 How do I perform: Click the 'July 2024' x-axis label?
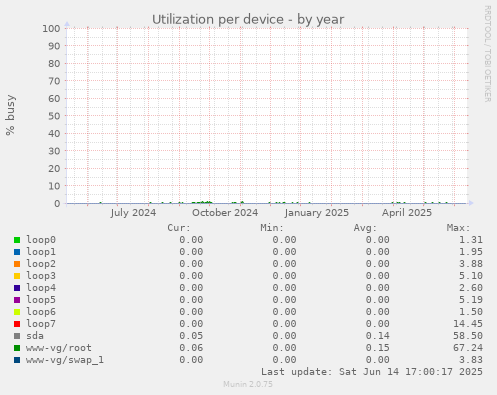tap(133, 213)
